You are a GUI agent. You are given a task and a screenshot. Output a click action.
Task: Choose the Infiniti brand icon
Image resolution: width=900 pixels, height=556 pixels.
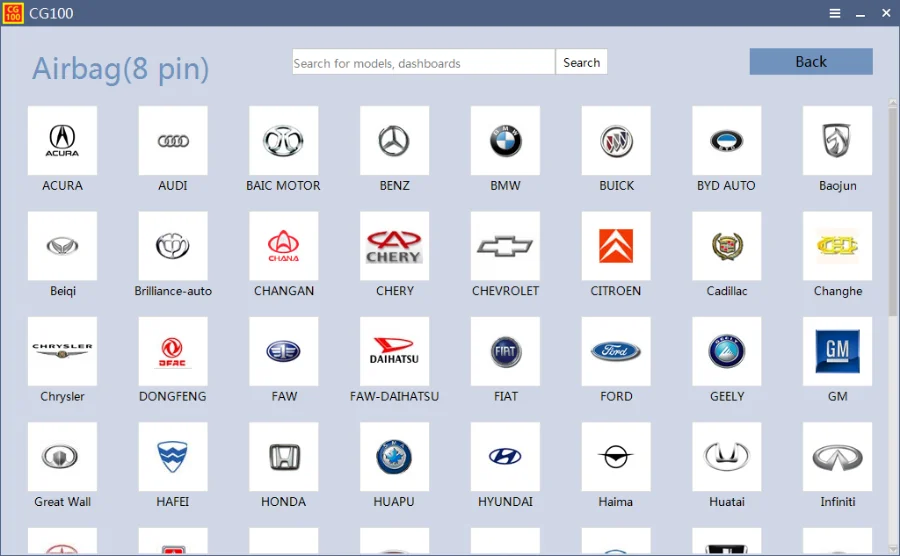pos(837,457)
